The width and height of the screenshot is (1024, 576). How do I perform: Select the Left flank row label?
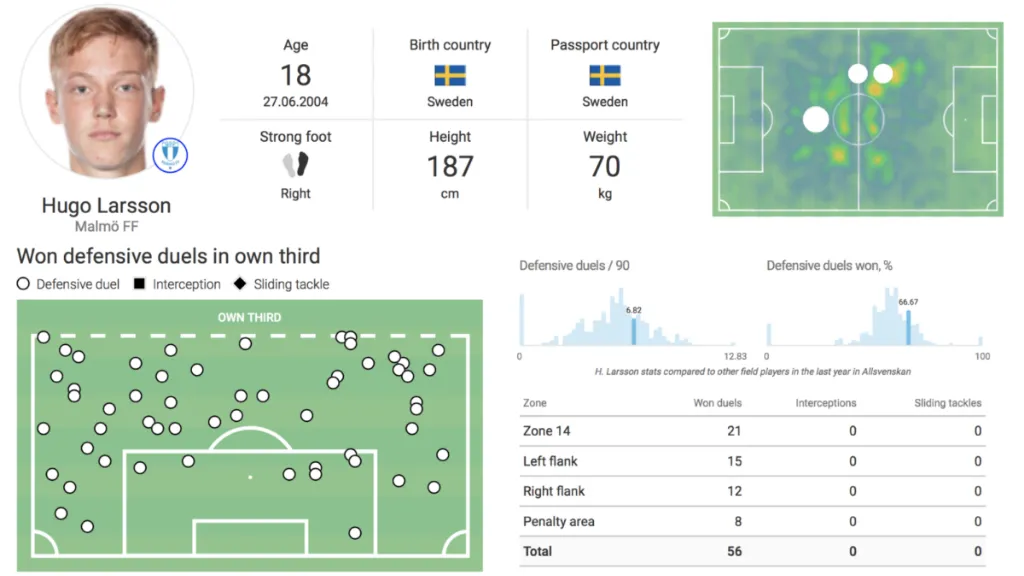550,461
